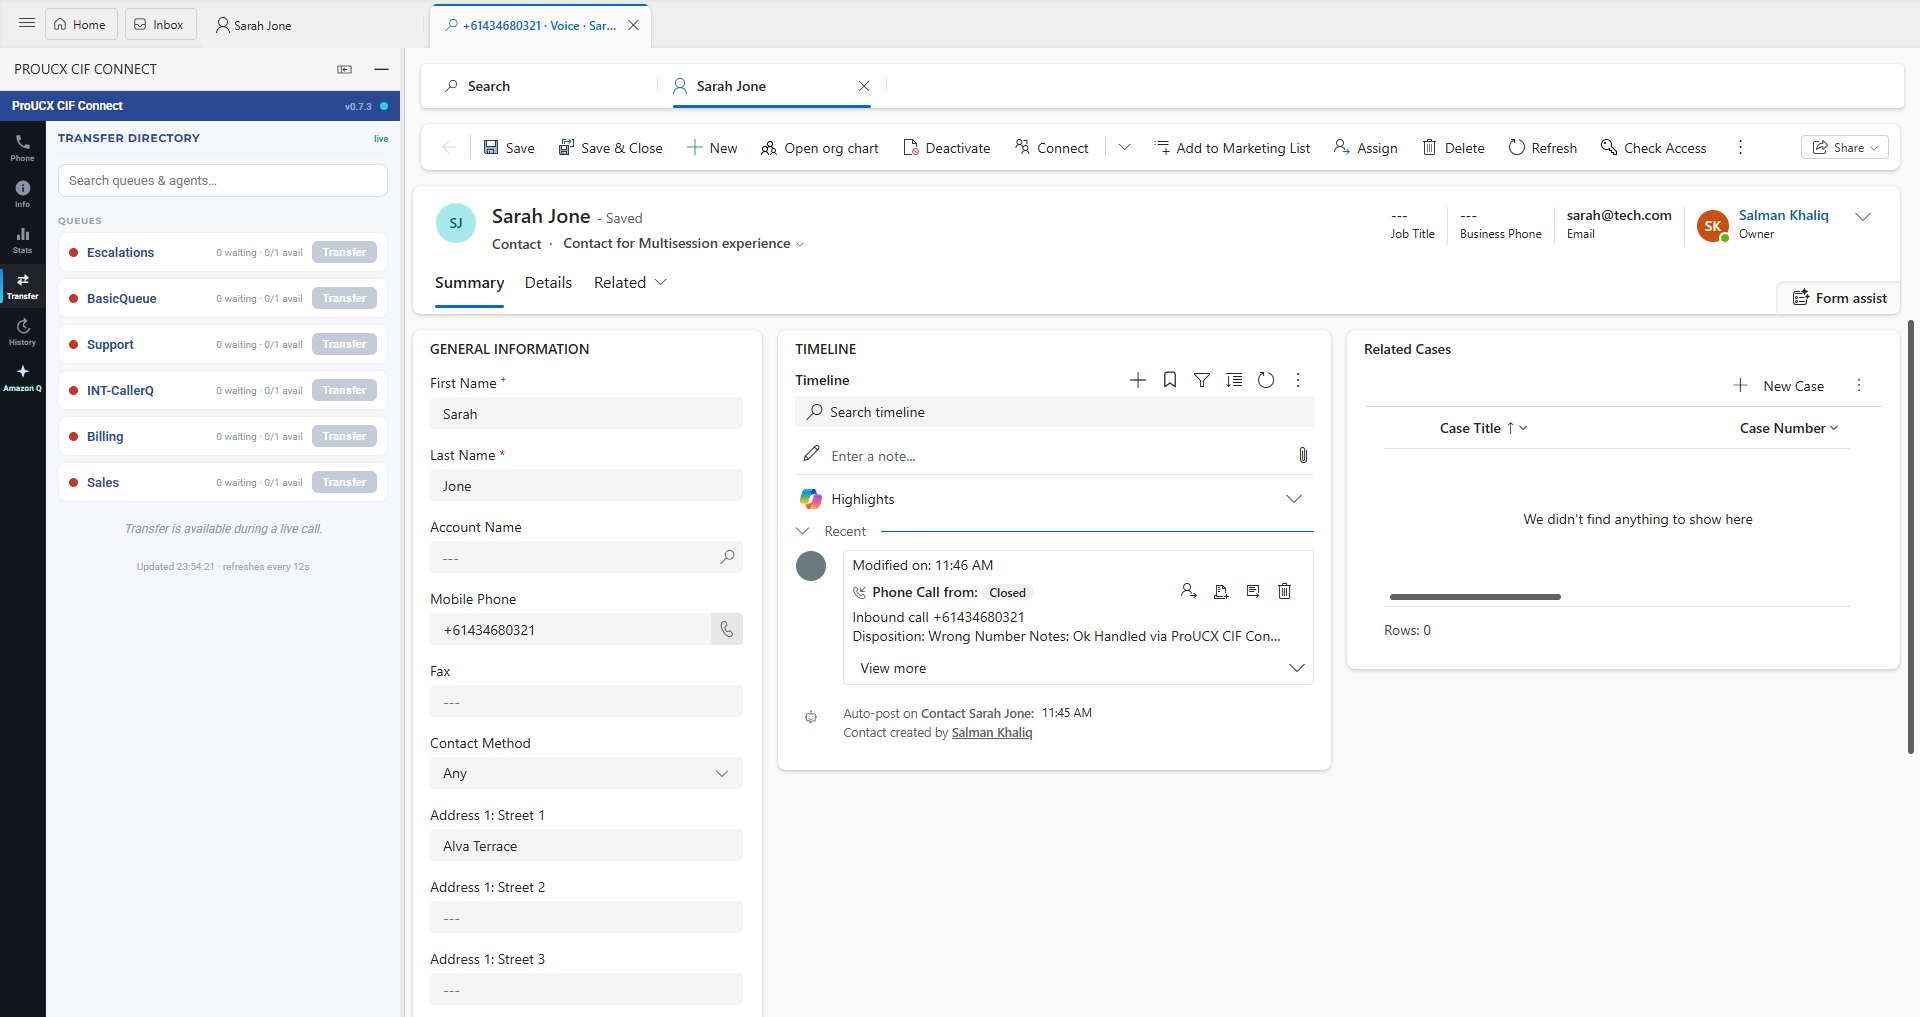
Task: Transfer to Sales queue
Action: pos(344,482)
